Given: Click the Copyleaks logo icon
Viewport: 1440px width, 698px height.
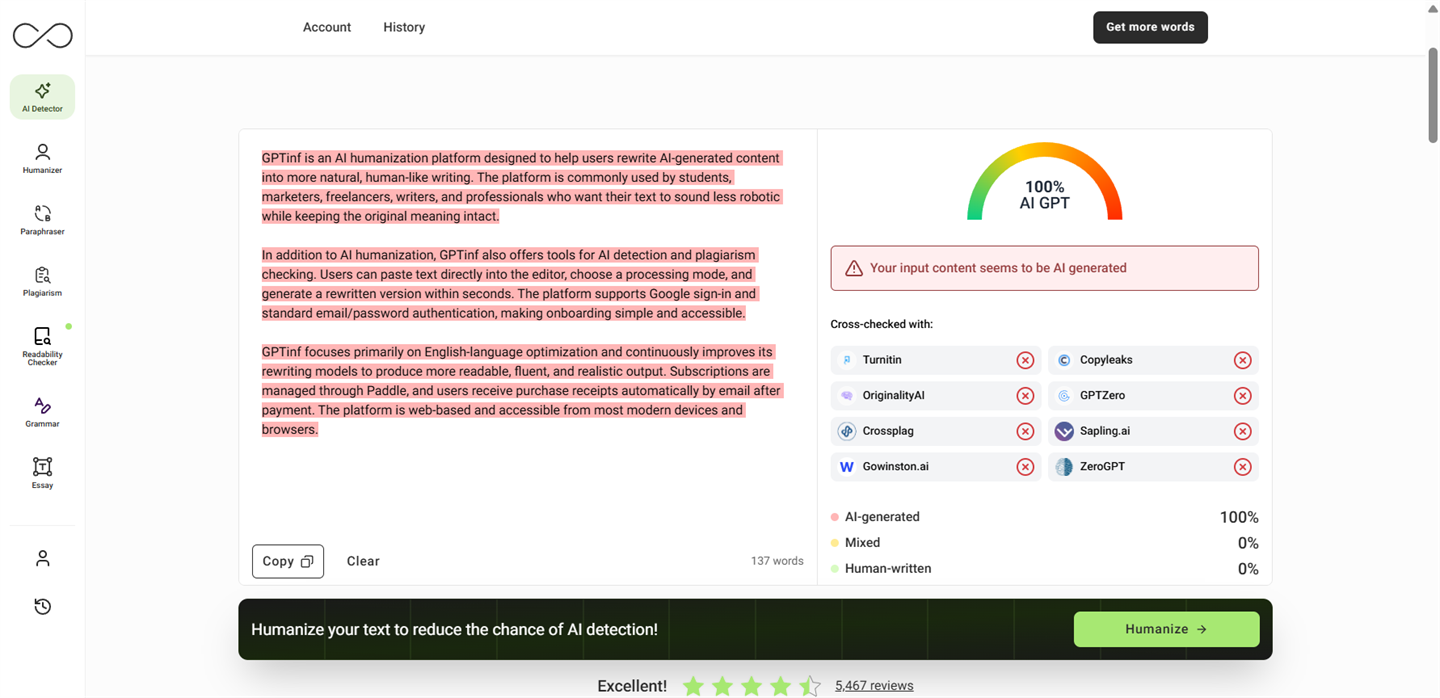Looking at the screenshot, I should point(1064,360).
